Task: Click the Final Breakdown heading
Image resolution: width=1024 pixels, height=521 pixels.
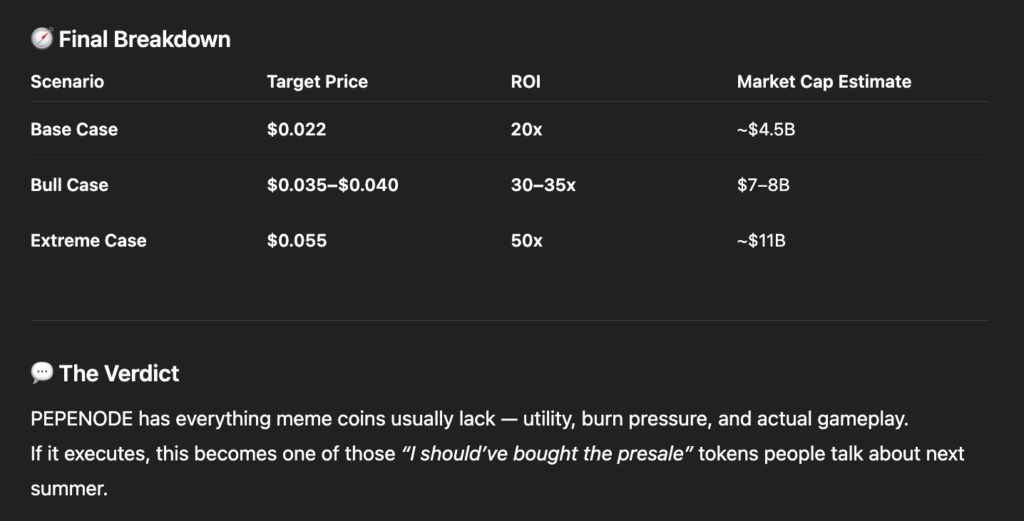Action: 144,39
